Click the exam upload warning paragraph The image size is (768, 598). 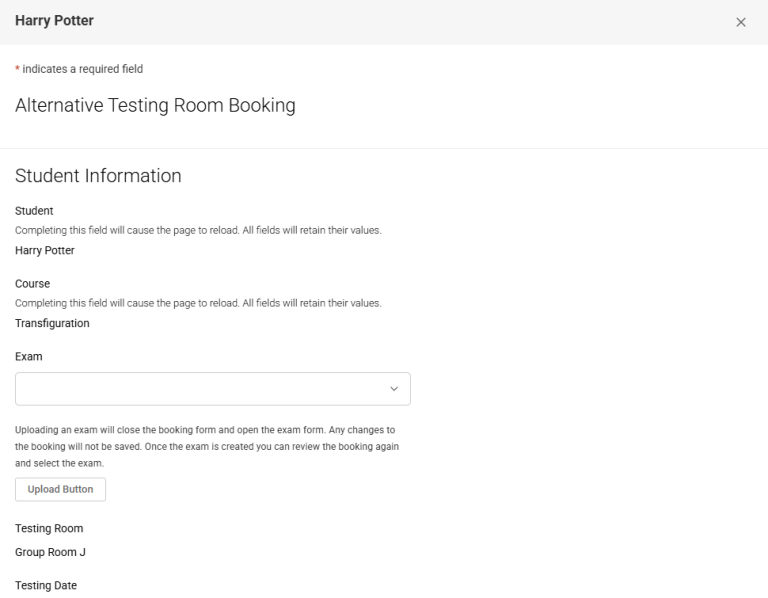coord(207,447)
